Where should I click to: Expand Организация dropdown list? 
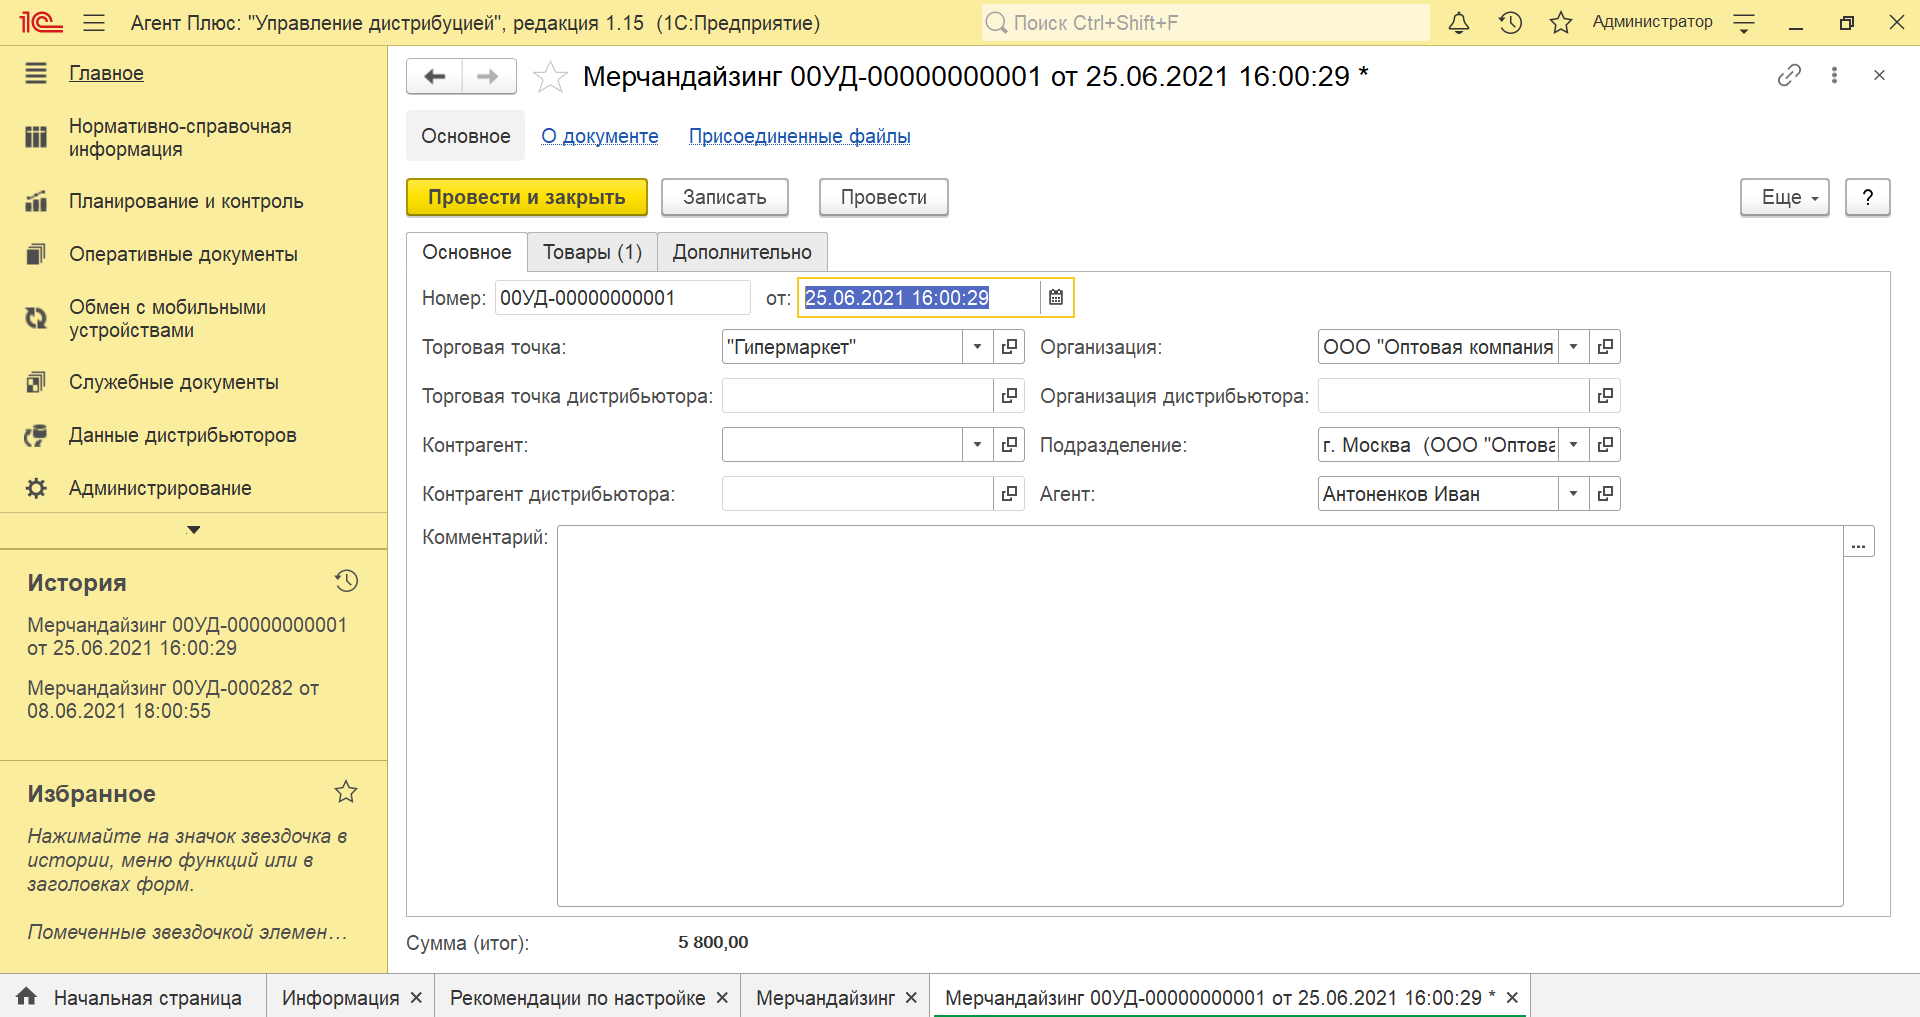[x=1573, y=346]
